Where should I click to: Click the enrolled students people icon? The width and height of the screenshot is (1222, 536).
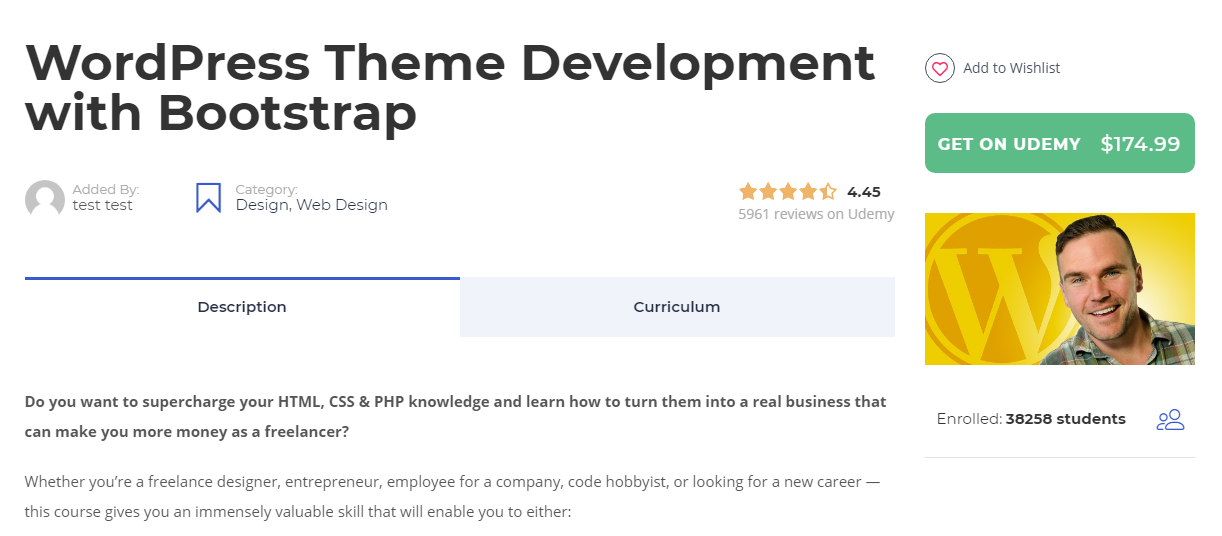point(1170,420)
